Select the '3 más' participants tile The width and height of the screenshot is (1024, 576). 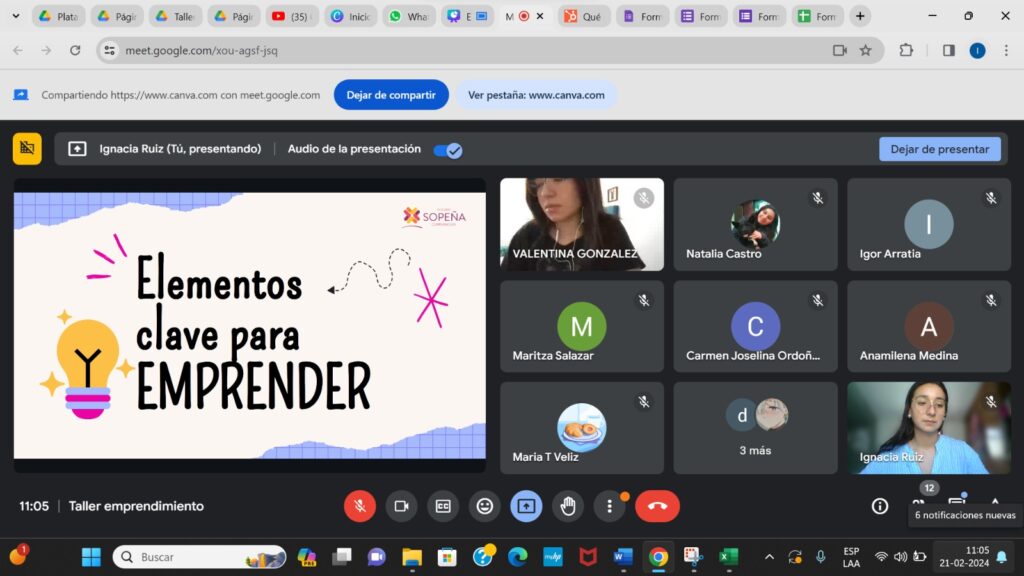click(x=755, y=427)
